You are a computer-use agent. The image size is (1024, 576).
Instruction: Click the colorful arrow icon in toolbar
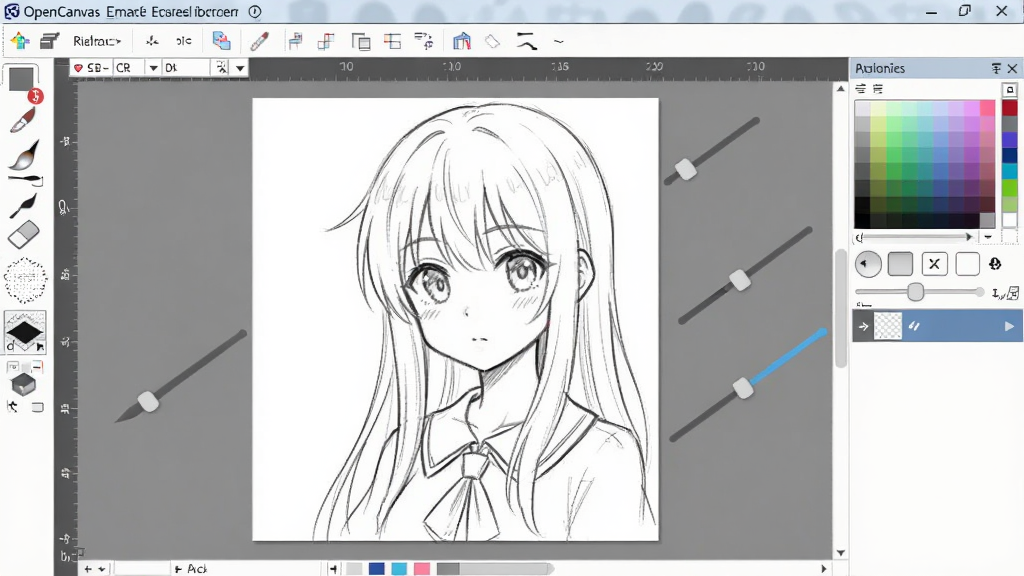20,41
